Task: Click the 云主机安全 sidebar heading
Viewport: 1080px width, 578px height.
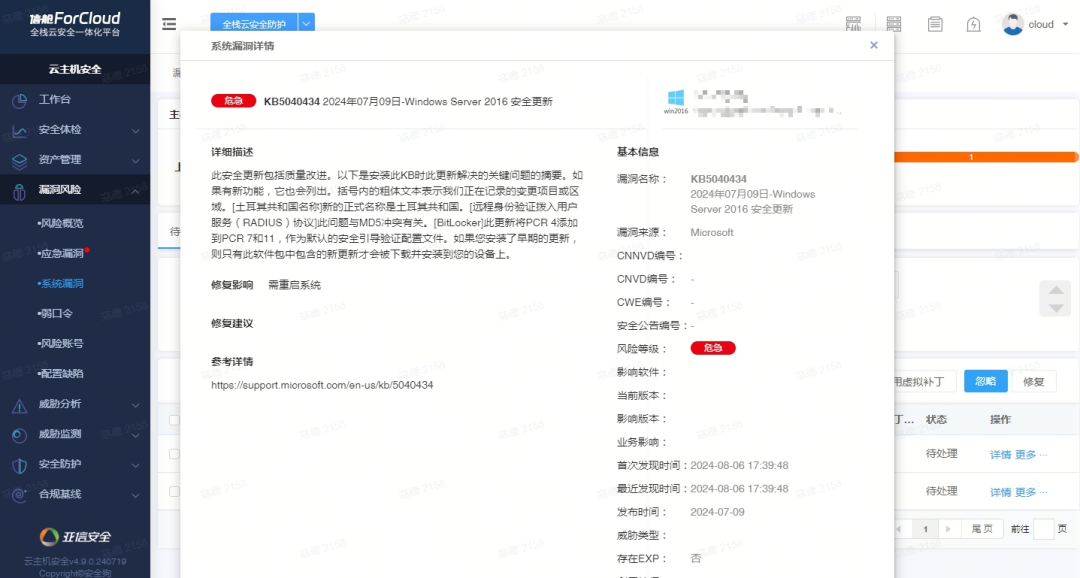Action: pos(75,69)
